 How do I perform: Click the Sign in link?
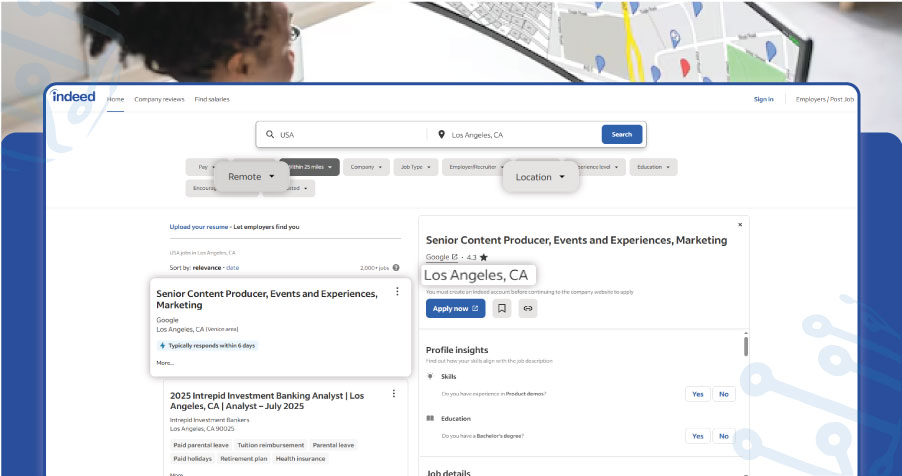pyautogui.click(x=763, y=100)
